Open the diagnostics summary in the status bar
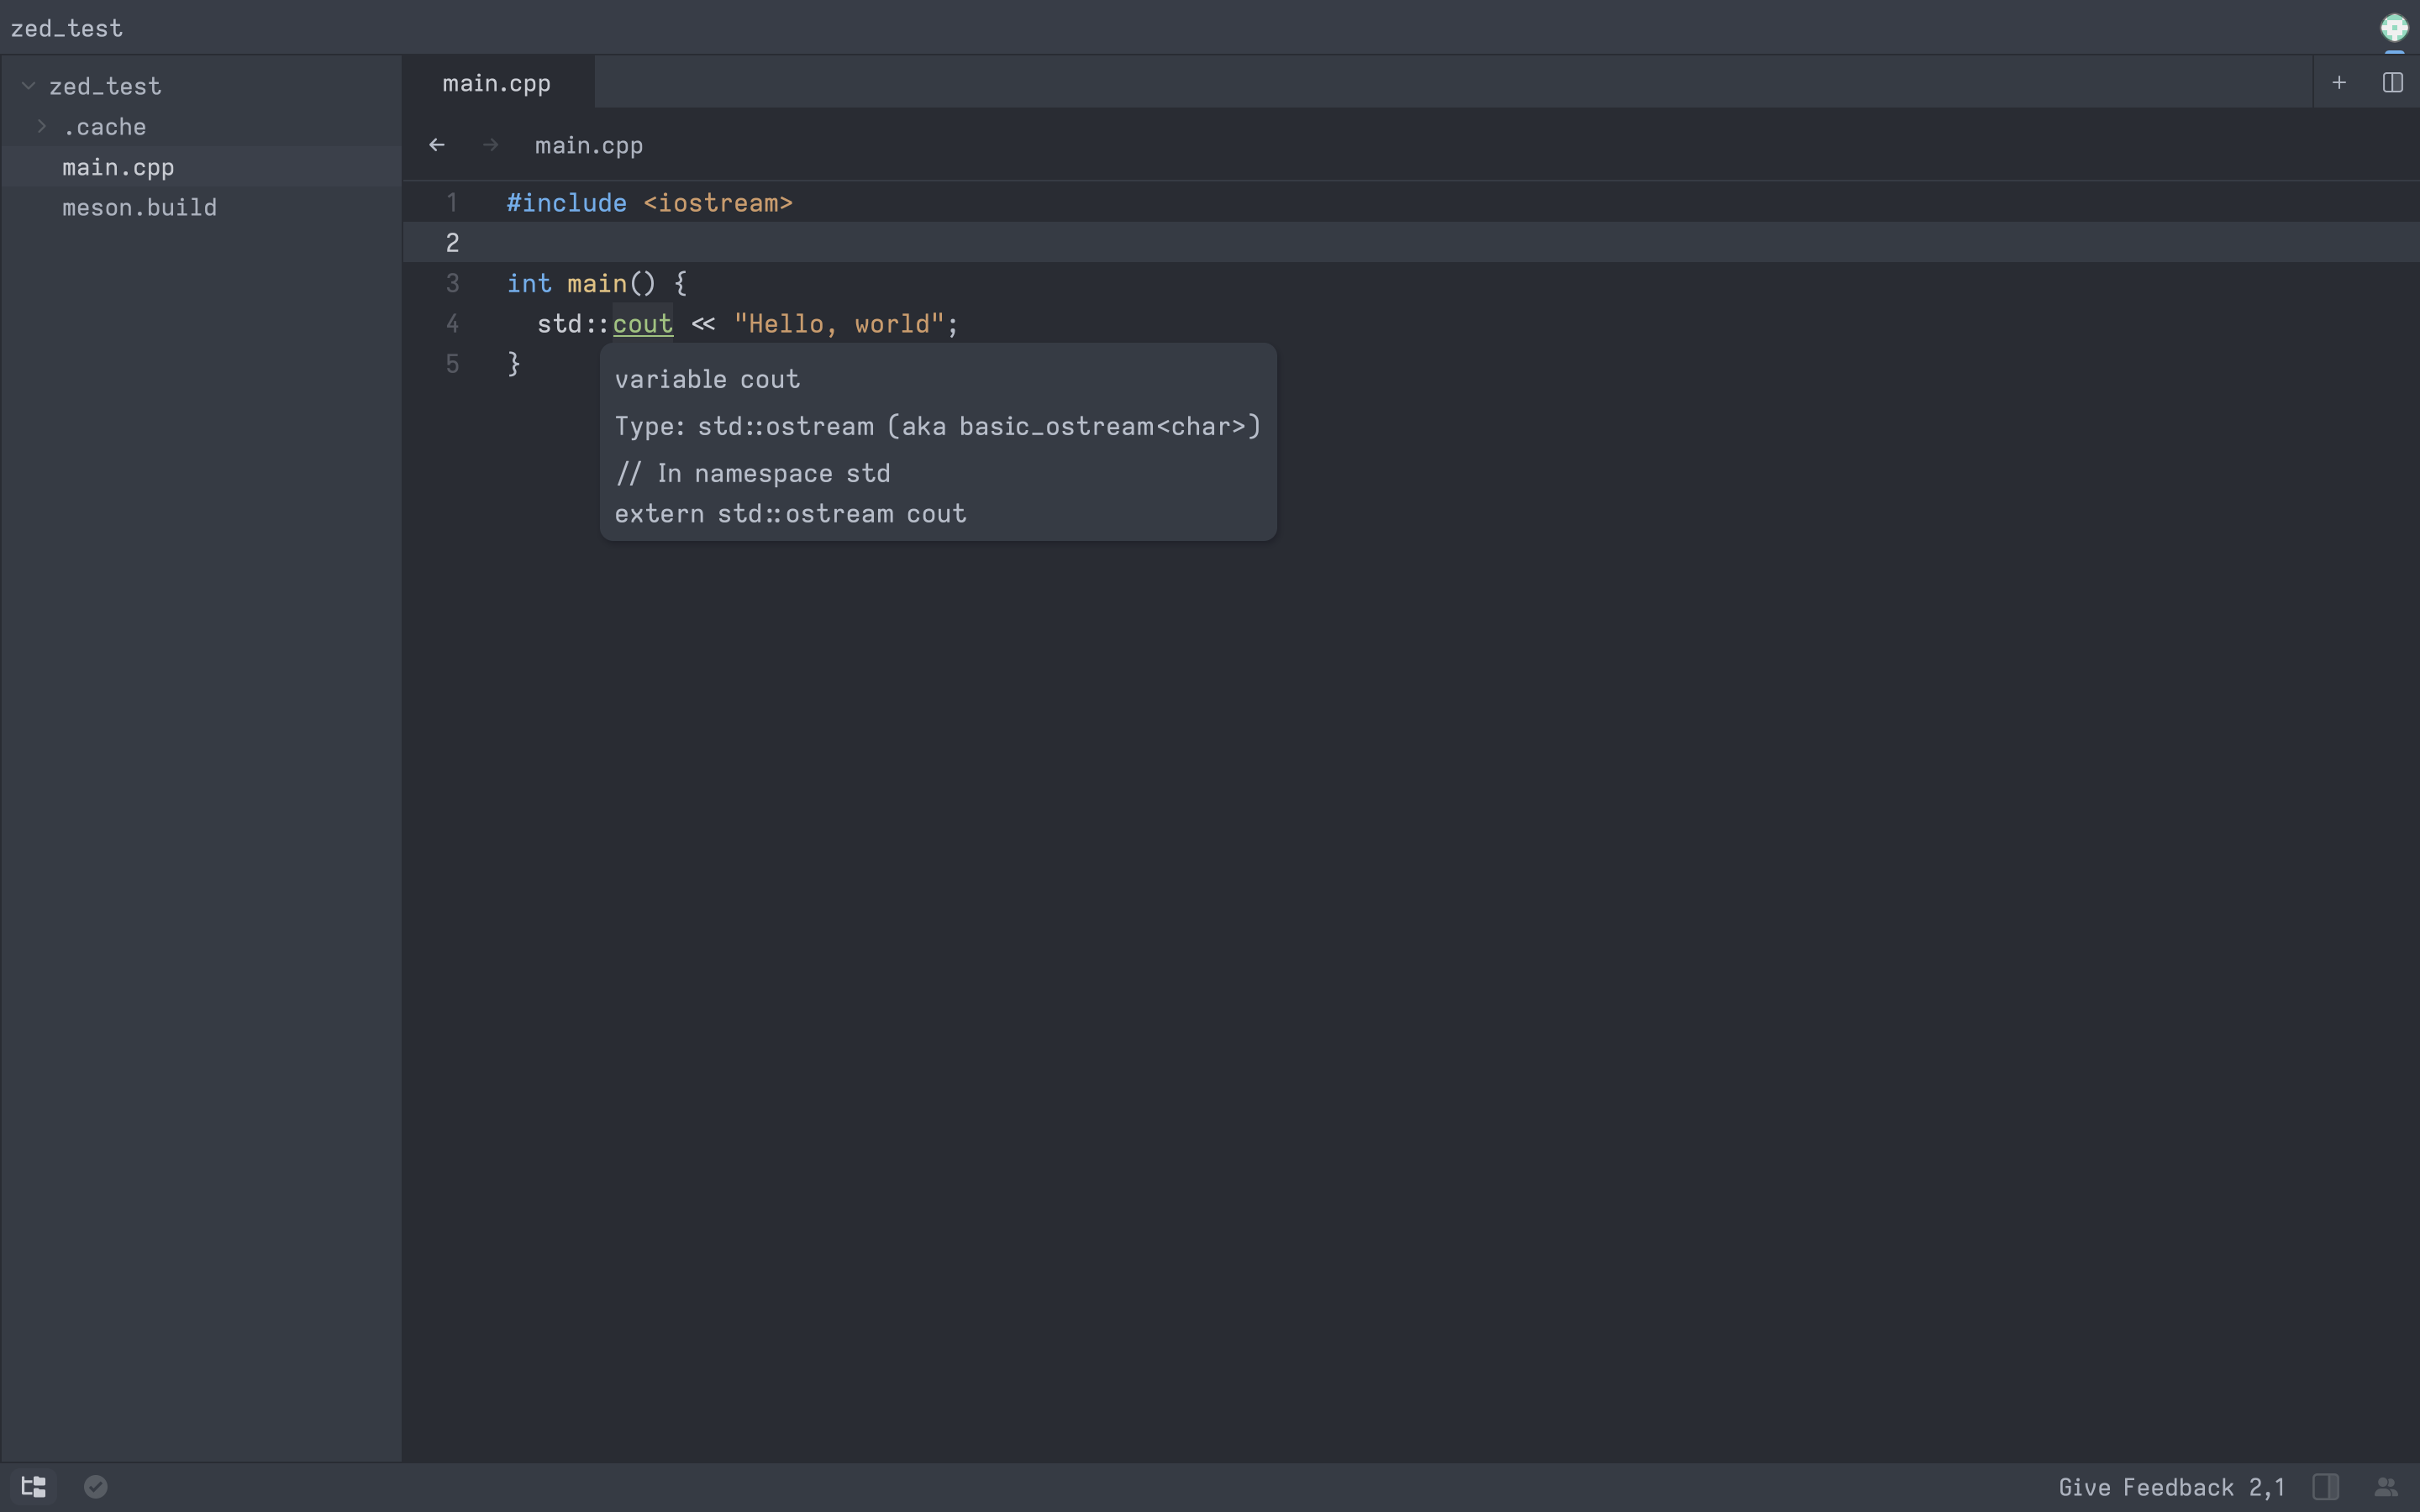 [x=95, y=1485]
